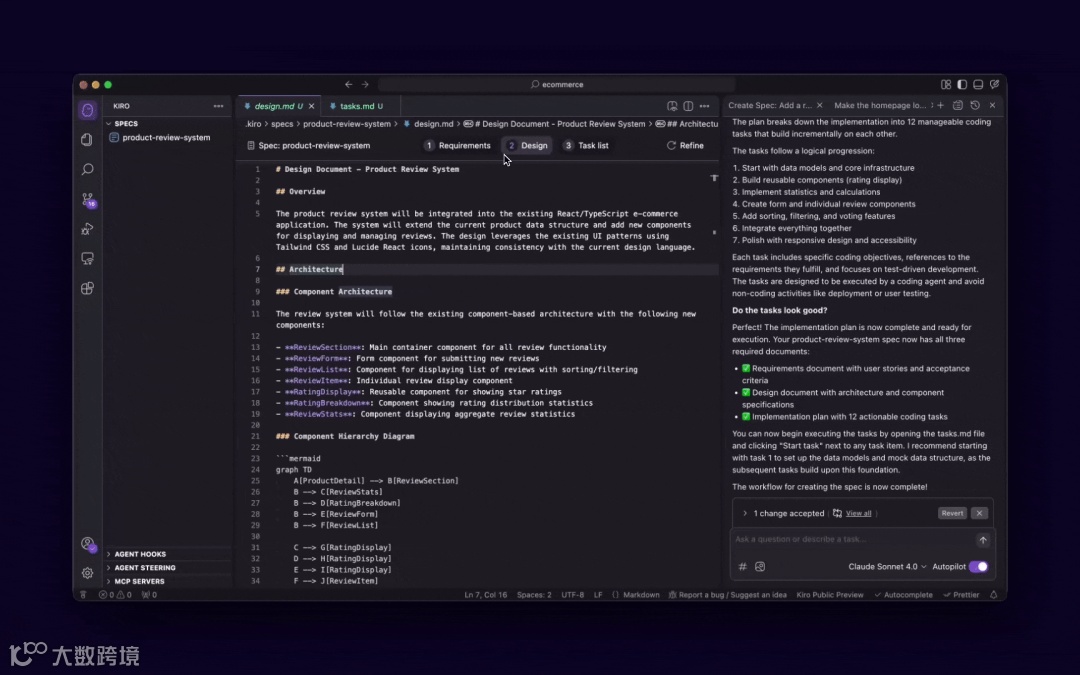
Task: Open the notifications bell in status bar
Action: (x=993, y=595)
